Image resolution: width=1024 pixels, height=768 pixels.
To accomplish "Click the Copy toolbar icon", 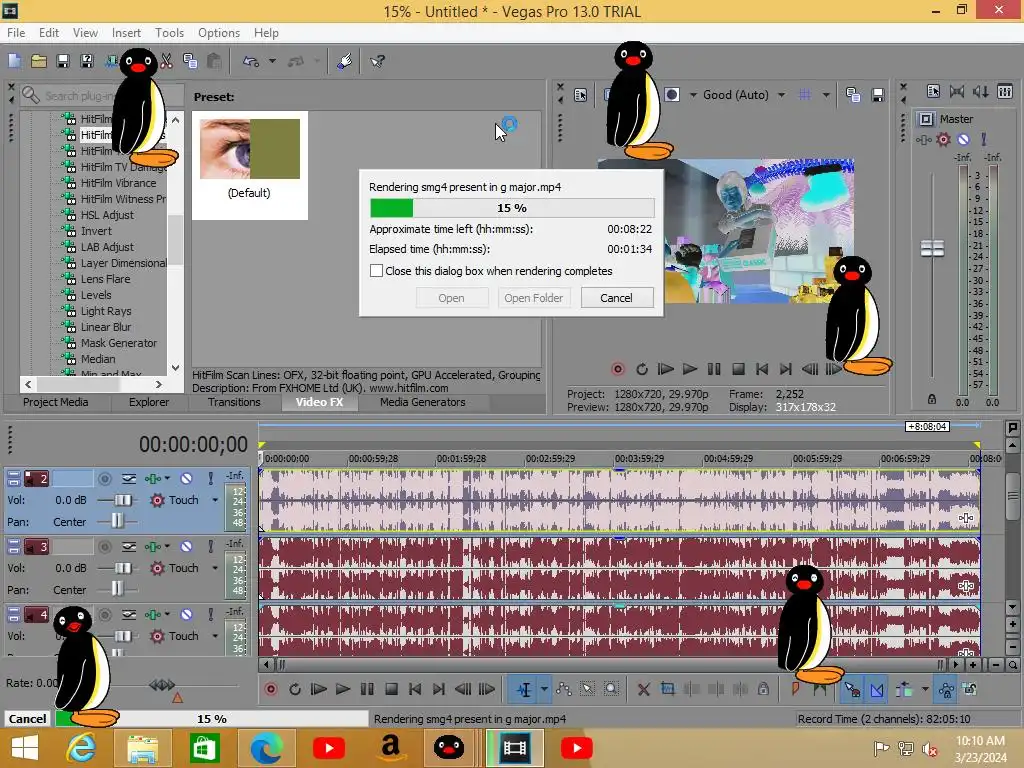I will coord(190,61).
